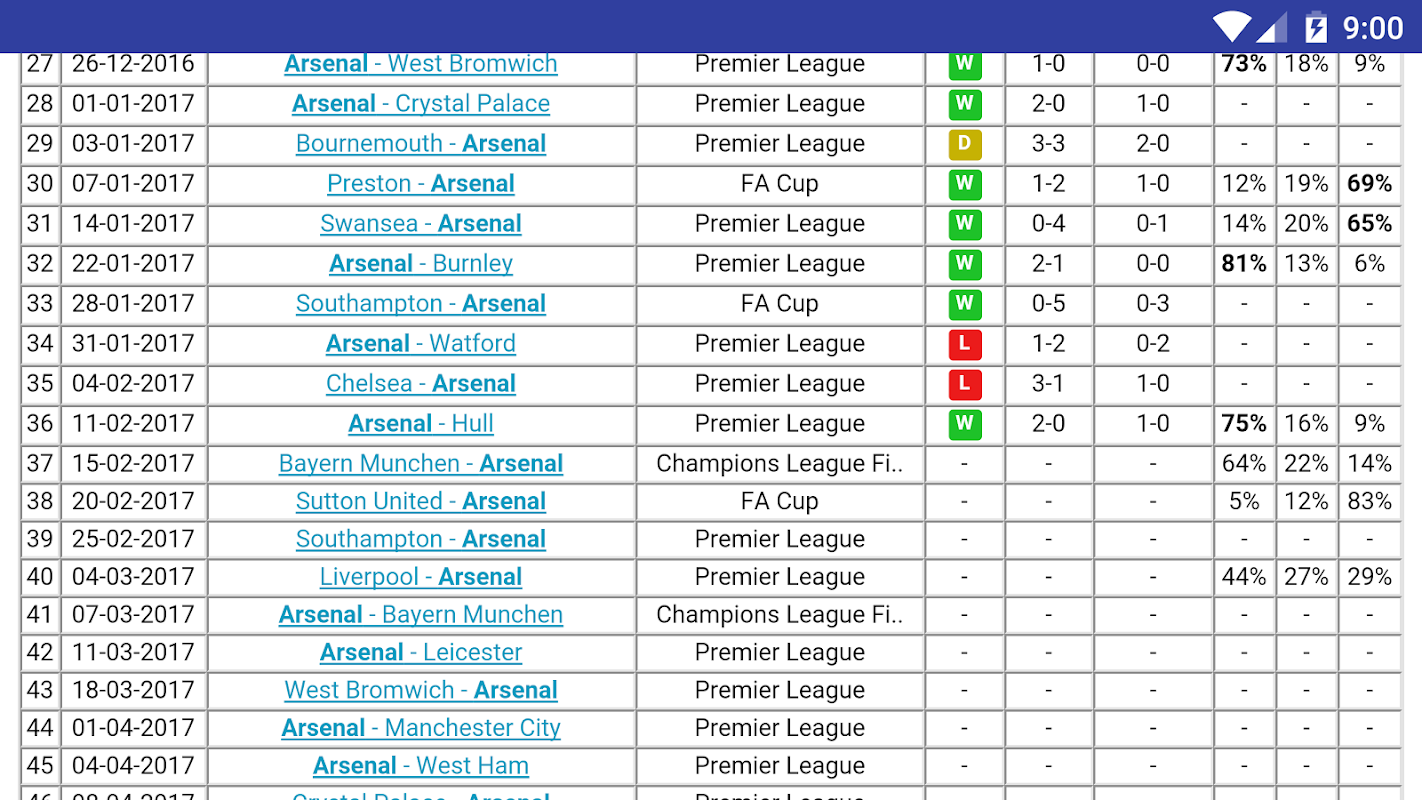
Task: Tap the Wi-Fi icon in status bar
Action: click(1232, 27)
